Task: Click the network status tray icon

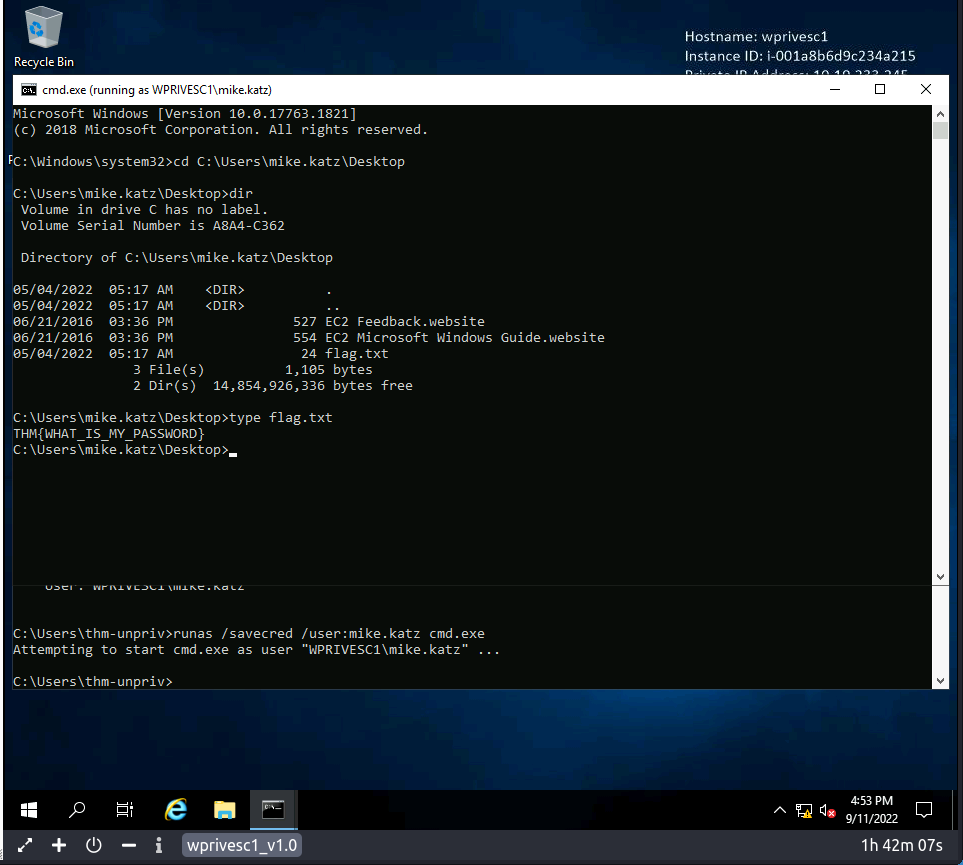Action: [804, 810]
